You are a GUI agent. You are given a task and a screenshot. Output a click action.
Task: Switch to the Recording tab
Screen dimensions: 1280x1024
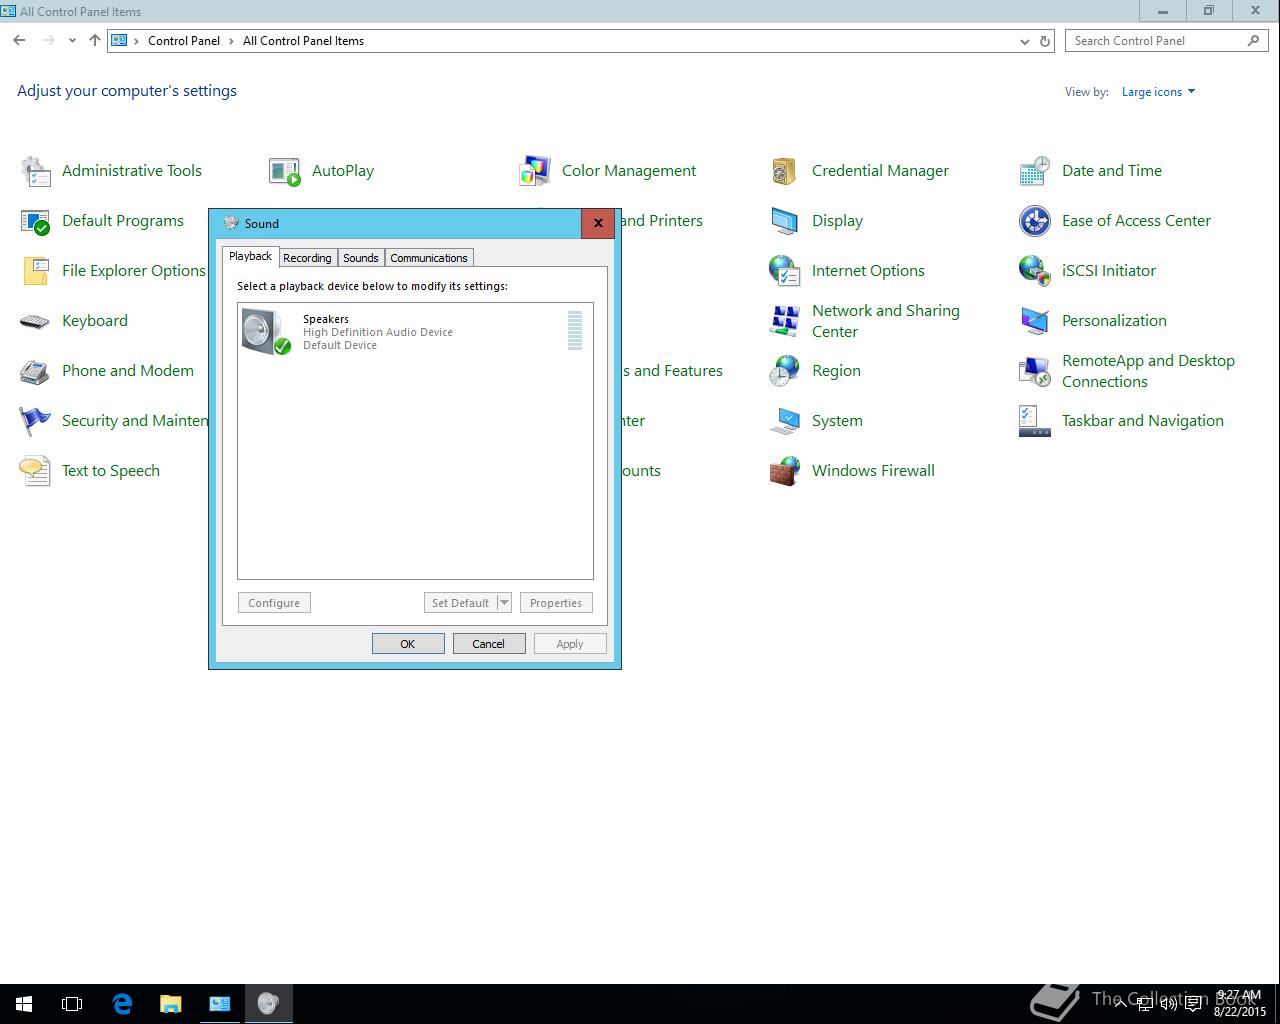pyautogui.click(x=307, y=258)
